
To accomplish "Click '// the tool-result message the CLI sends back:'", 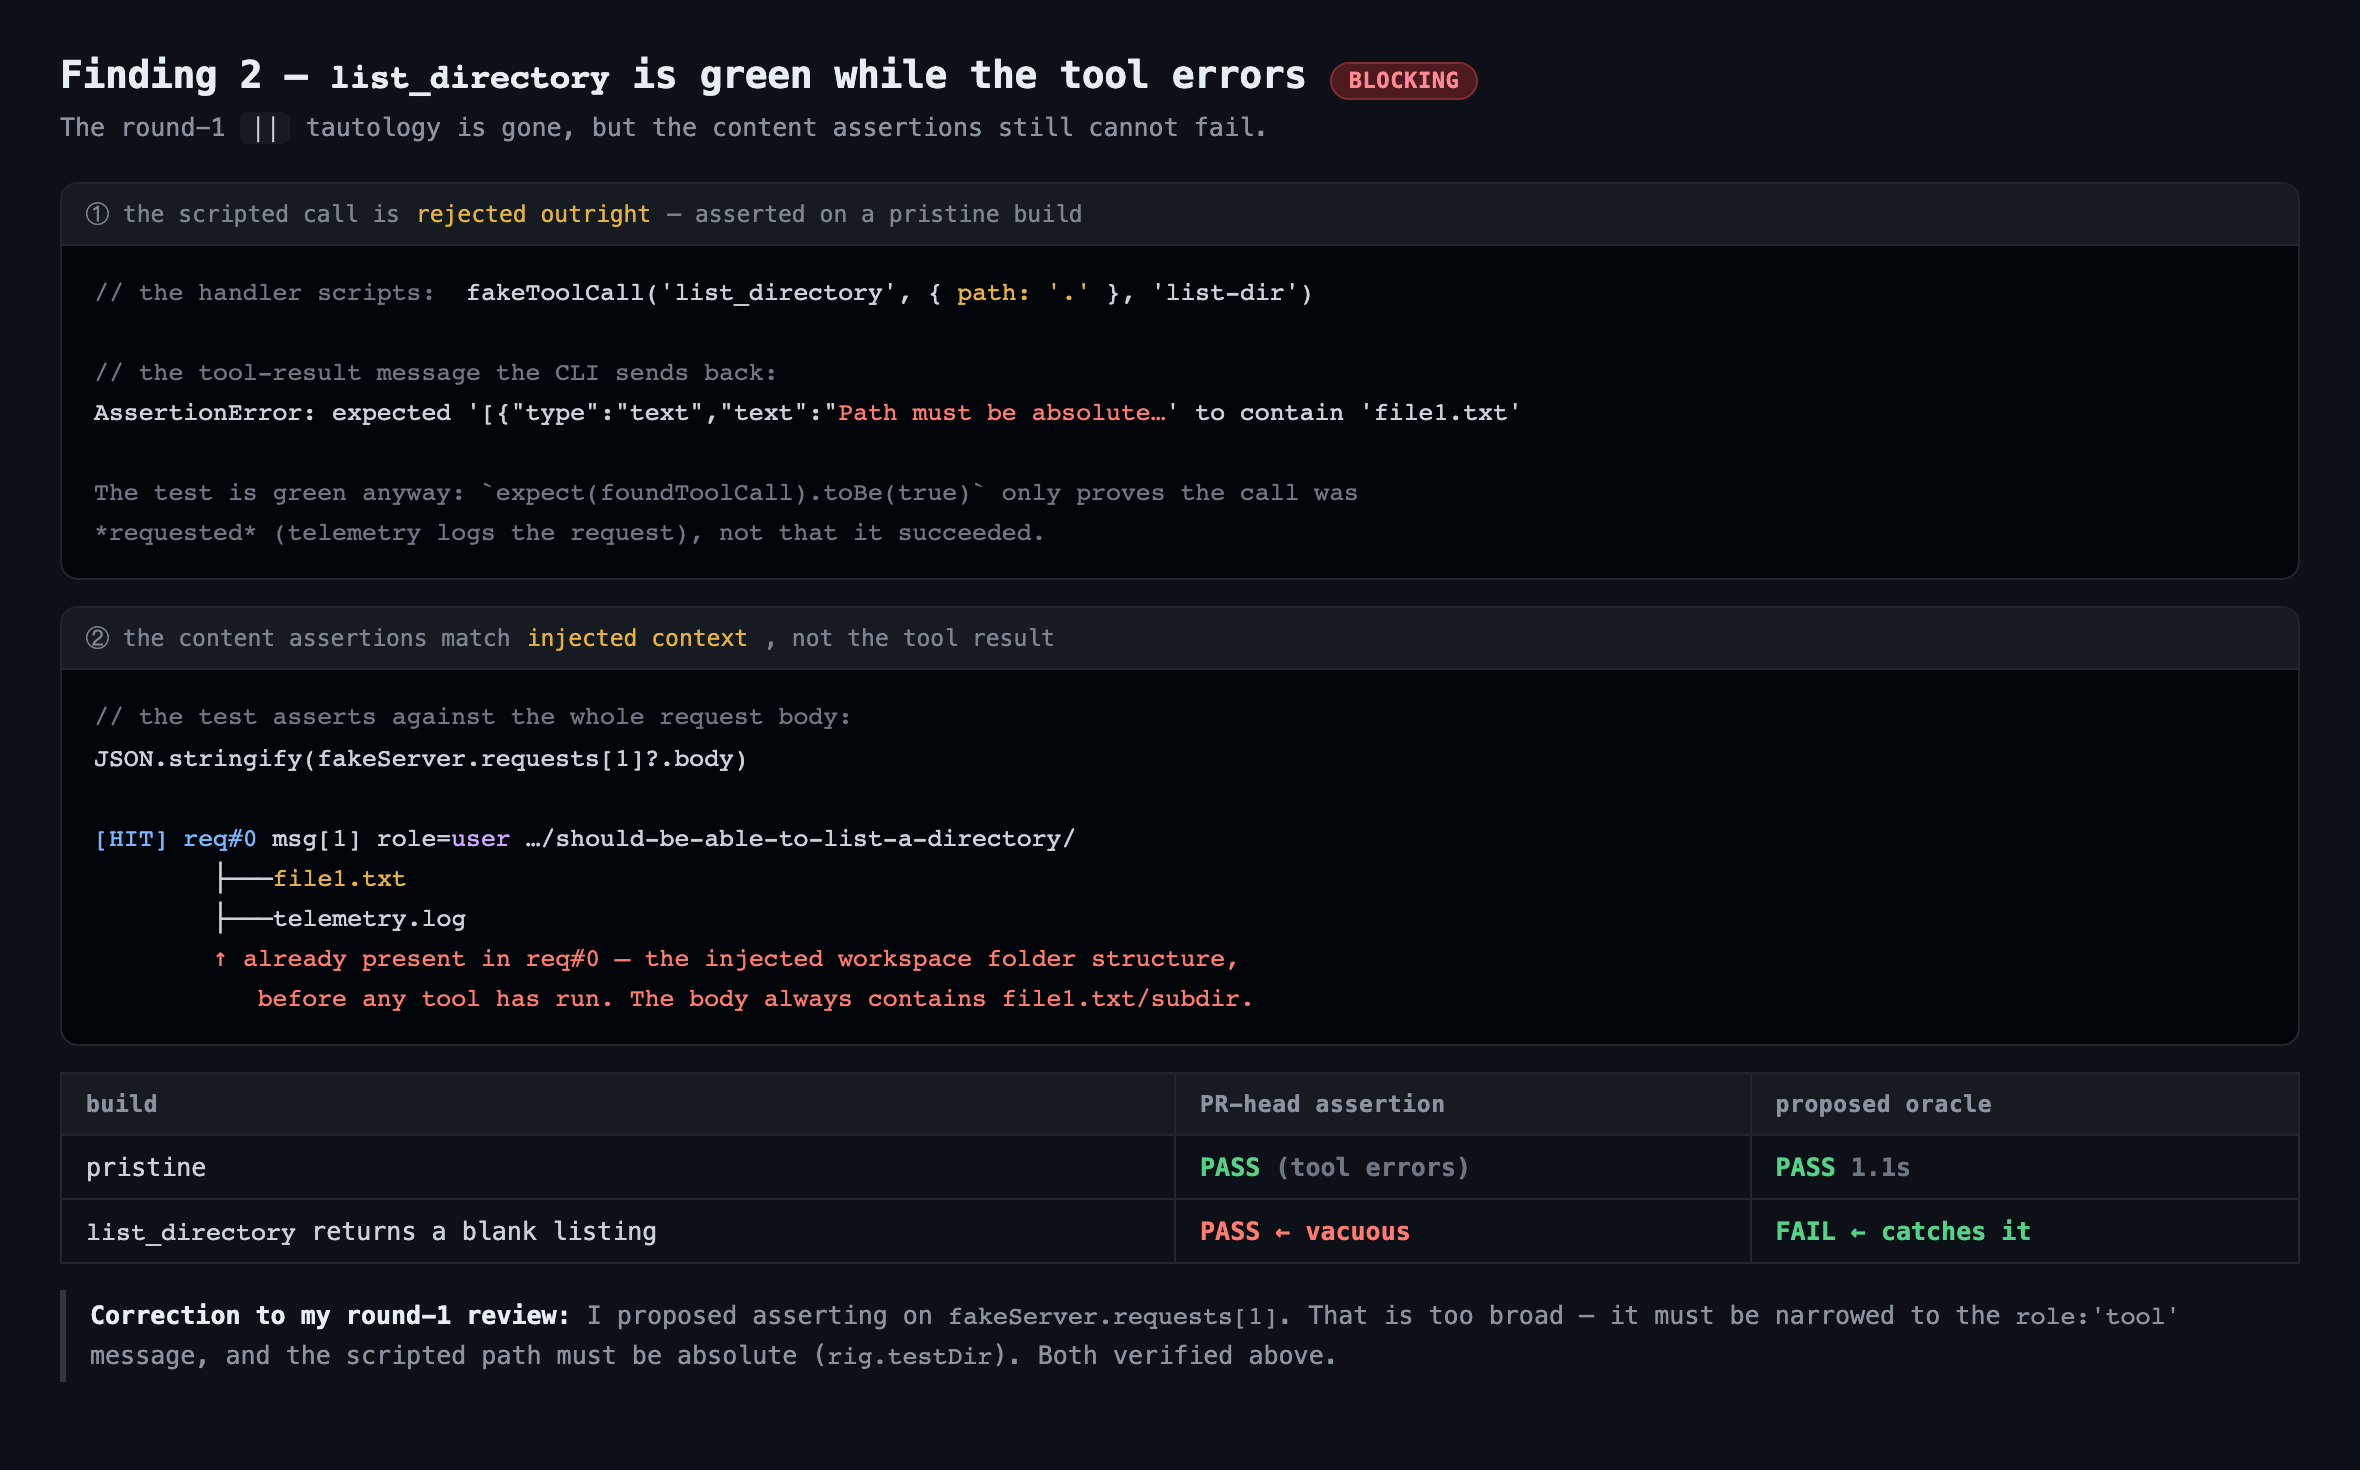I will [x=435, y=373].
